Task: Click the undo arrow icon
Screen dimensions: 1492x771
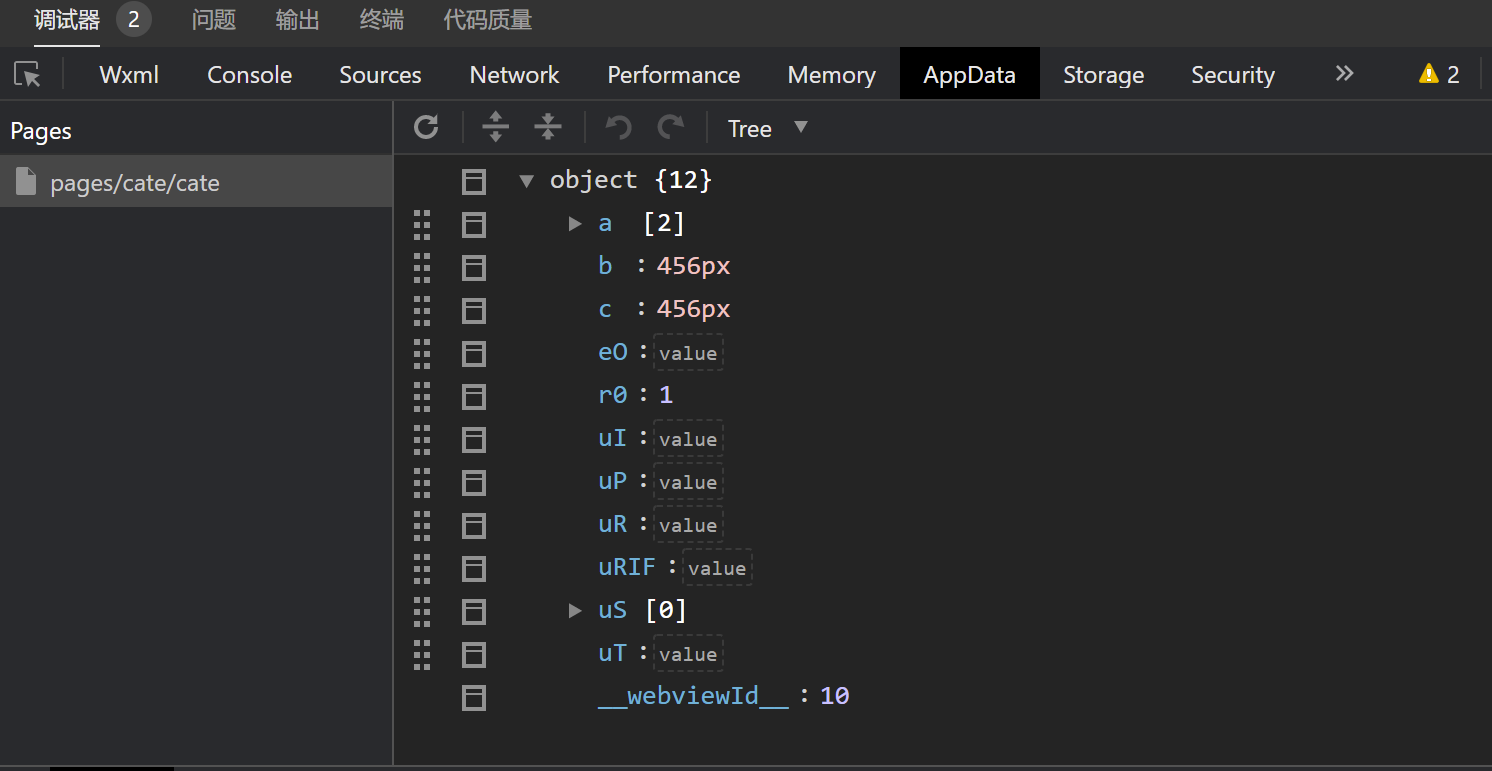Action: click(619, 127)
